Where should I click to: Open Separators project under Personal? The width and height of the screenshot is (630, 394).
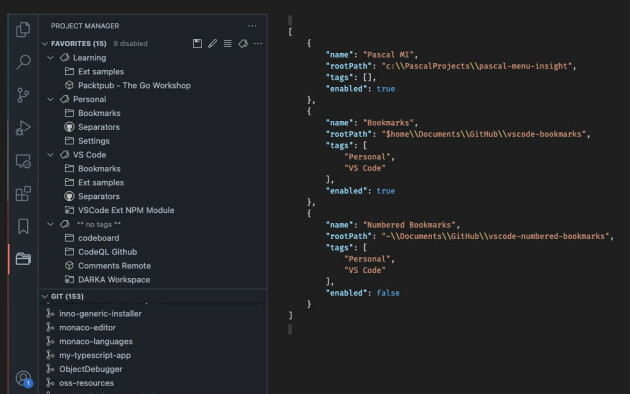[99, 127]
